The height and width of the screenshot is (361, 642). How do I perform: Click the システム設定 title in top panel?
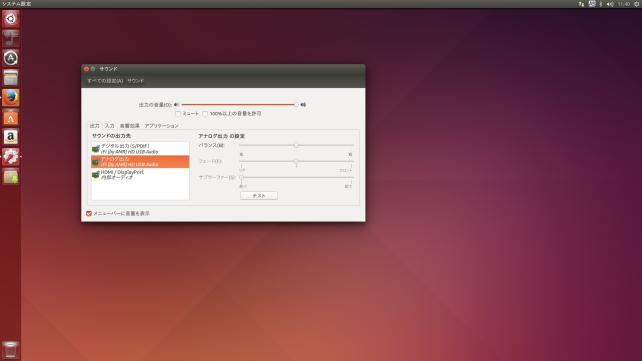16,4
